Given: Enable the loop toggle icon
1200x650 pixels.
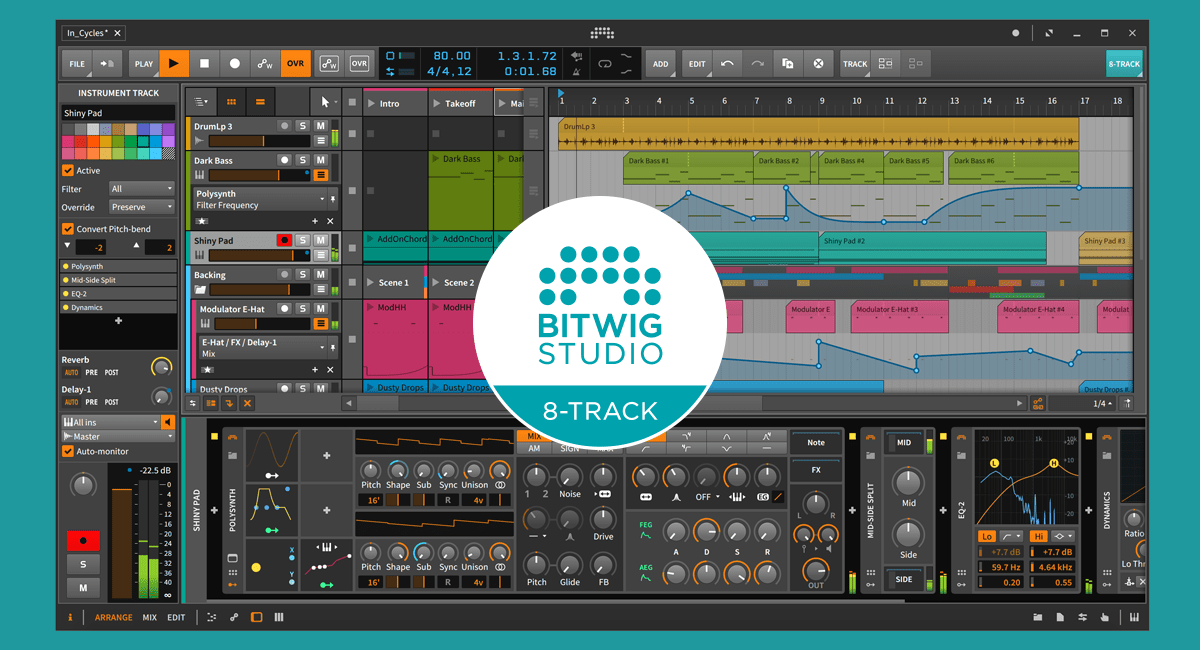Looking at the screenshot, I should point(604,63).
